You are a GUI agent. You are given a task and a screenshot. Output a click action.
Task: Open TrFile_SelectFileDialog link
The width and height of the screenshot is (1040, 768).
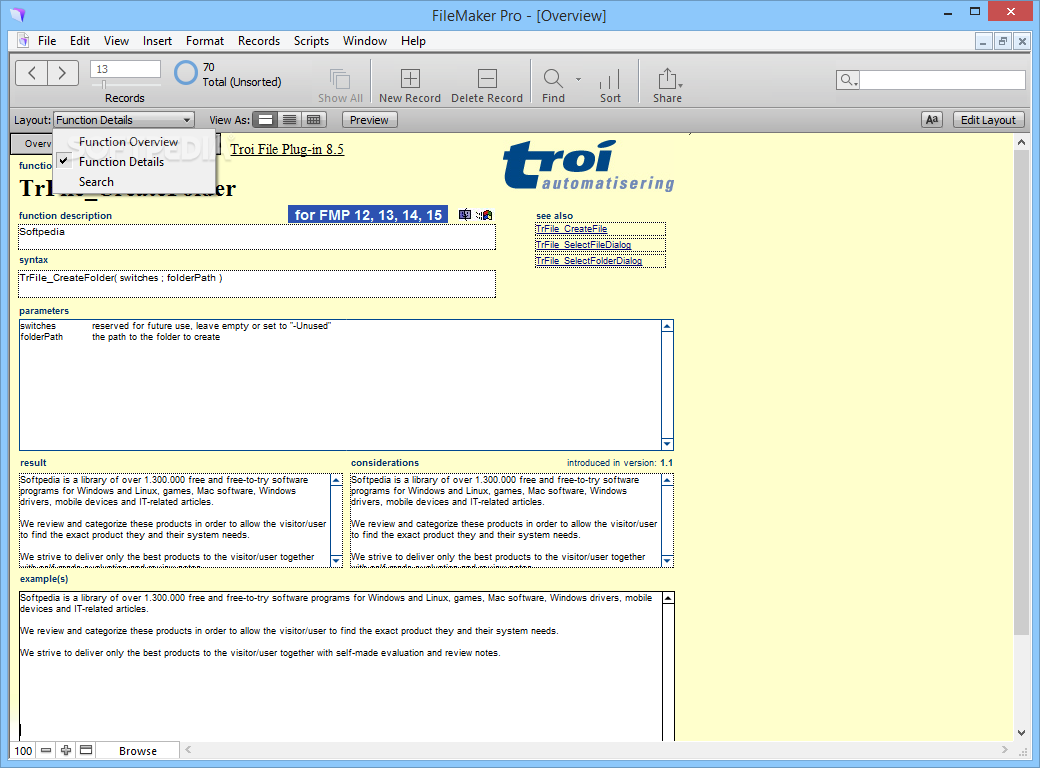click(x=583, y=245)
